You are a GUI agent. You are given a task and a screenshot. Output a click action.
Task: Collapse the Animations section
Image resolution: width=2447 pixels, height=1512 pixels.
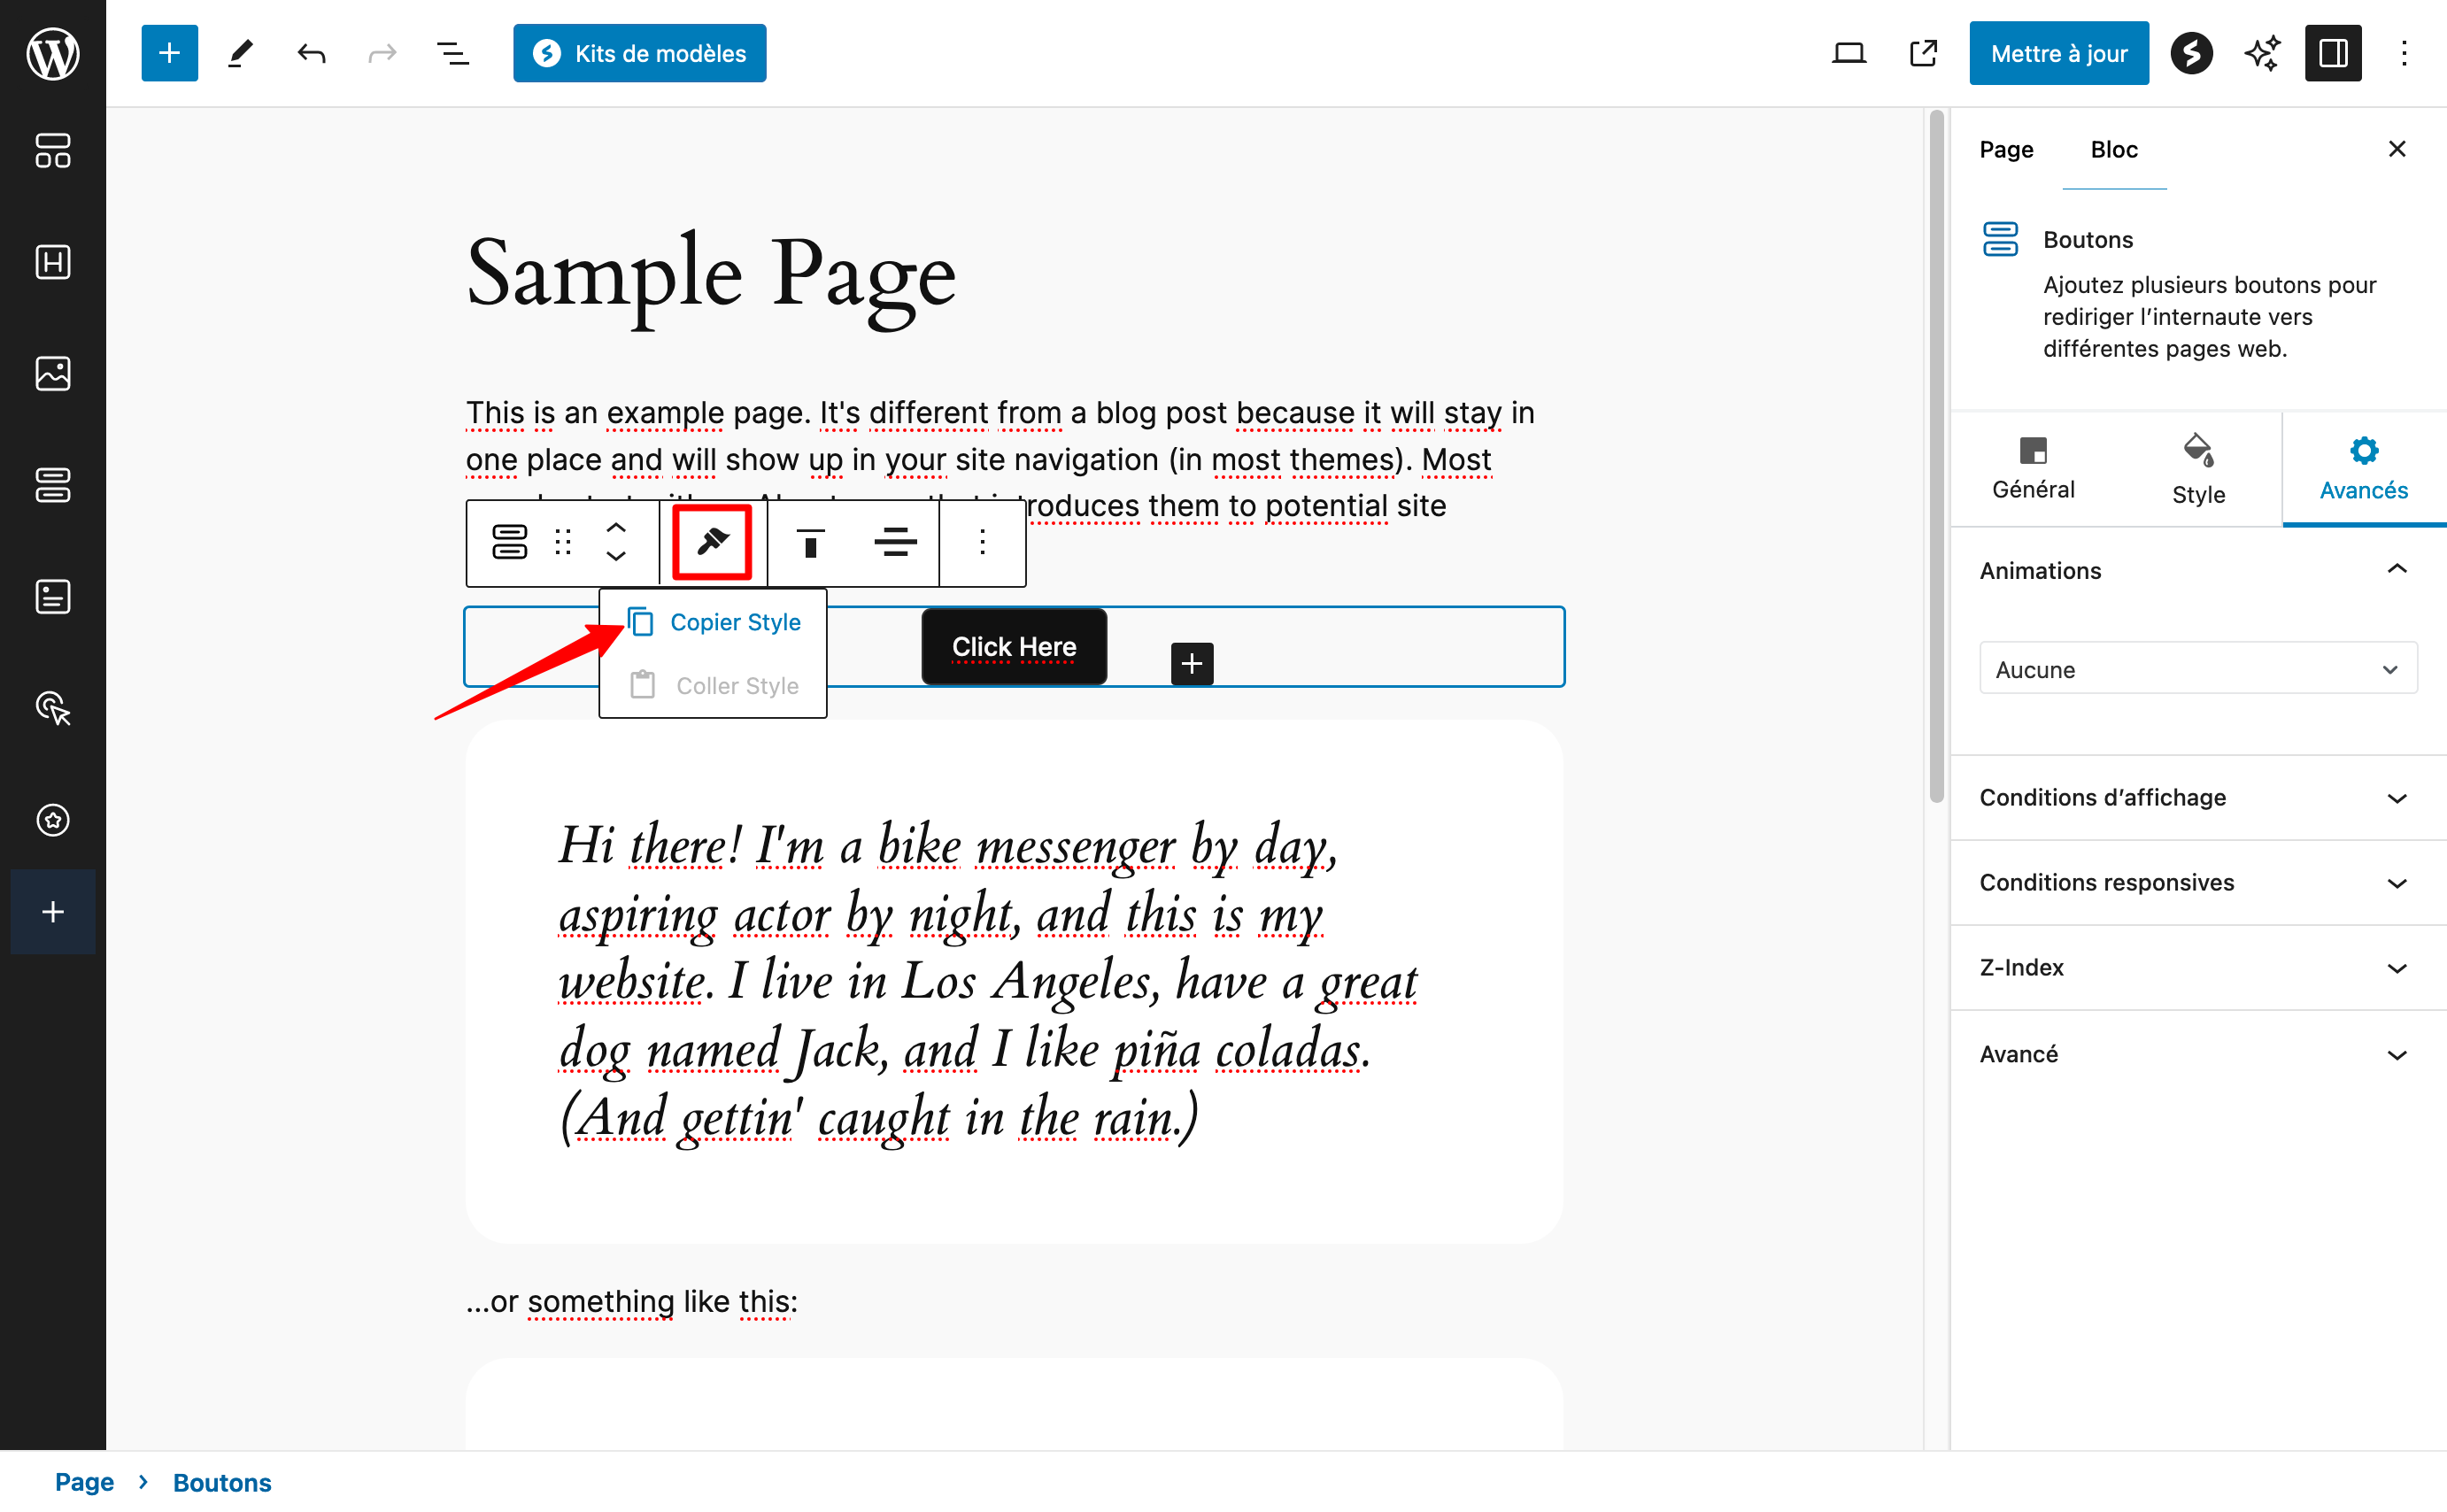(x=2396, y=569)
